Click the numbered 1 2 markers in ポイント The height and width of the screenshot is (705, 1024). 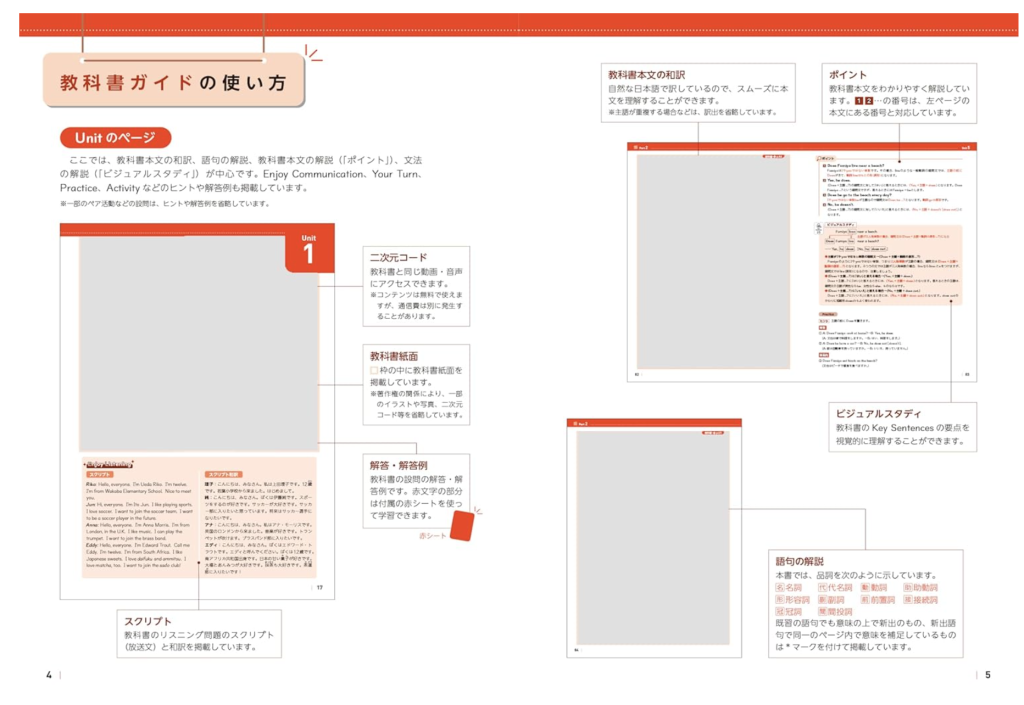(x=864, y=101)
